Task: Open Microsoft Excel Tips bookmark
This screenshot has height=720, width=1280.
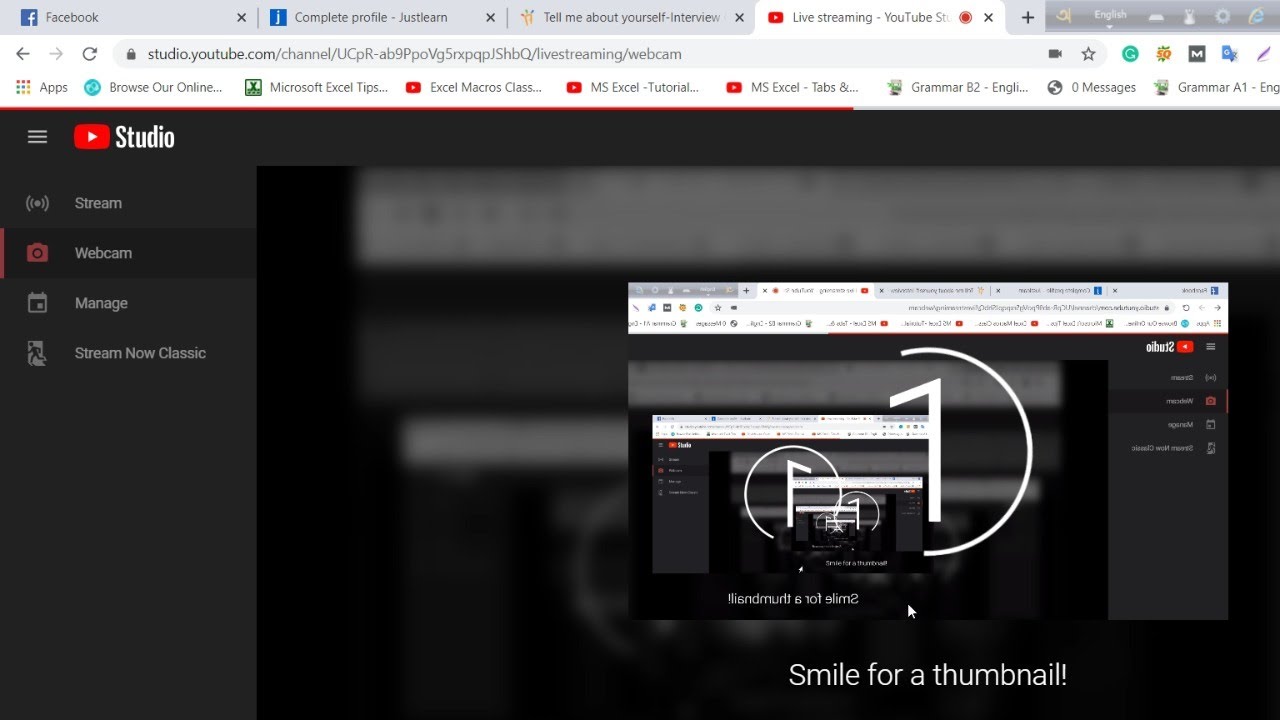Action: [x=316, y=87]
